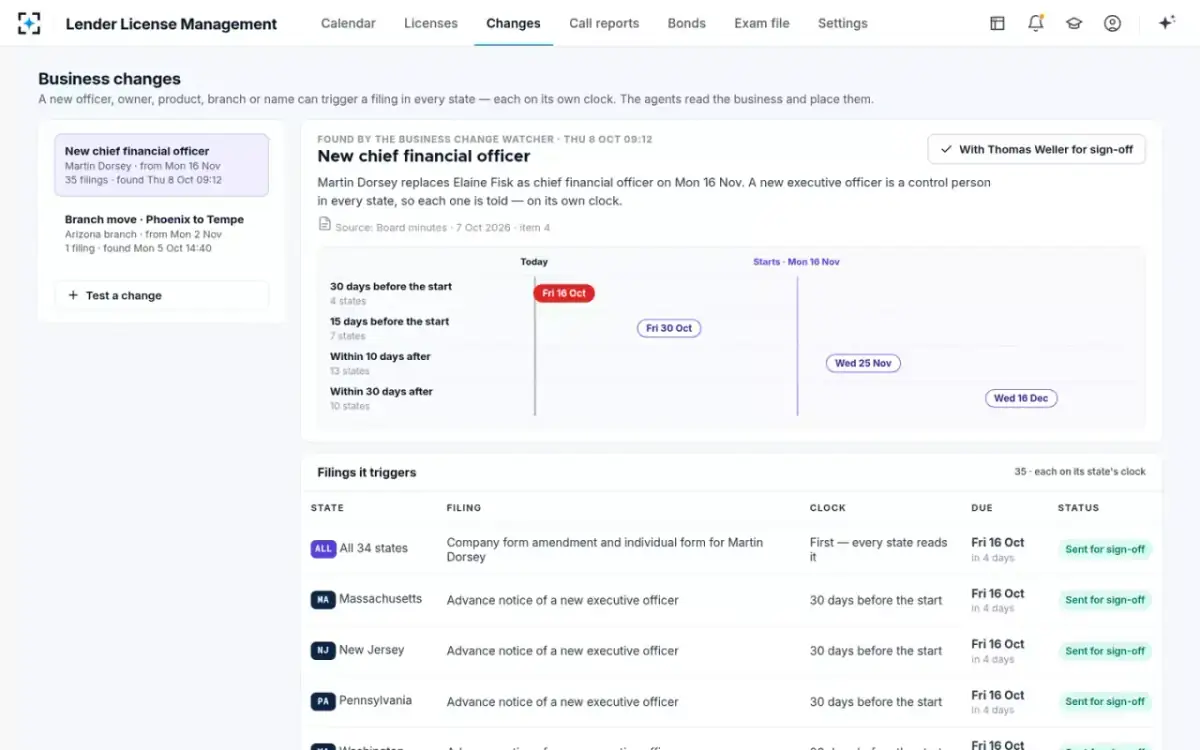The width and height of the screenshot is (1200, 750).
Task: Open the Board minutes source link
Action: tap(443, 227)
